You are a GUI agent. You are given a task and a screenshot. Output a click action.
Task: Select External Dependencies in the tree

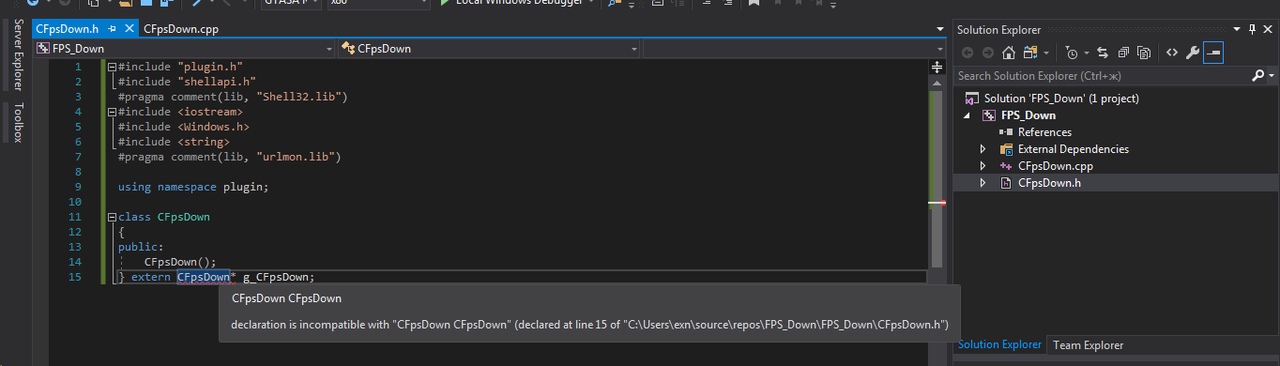click(x=1073, y=149)
